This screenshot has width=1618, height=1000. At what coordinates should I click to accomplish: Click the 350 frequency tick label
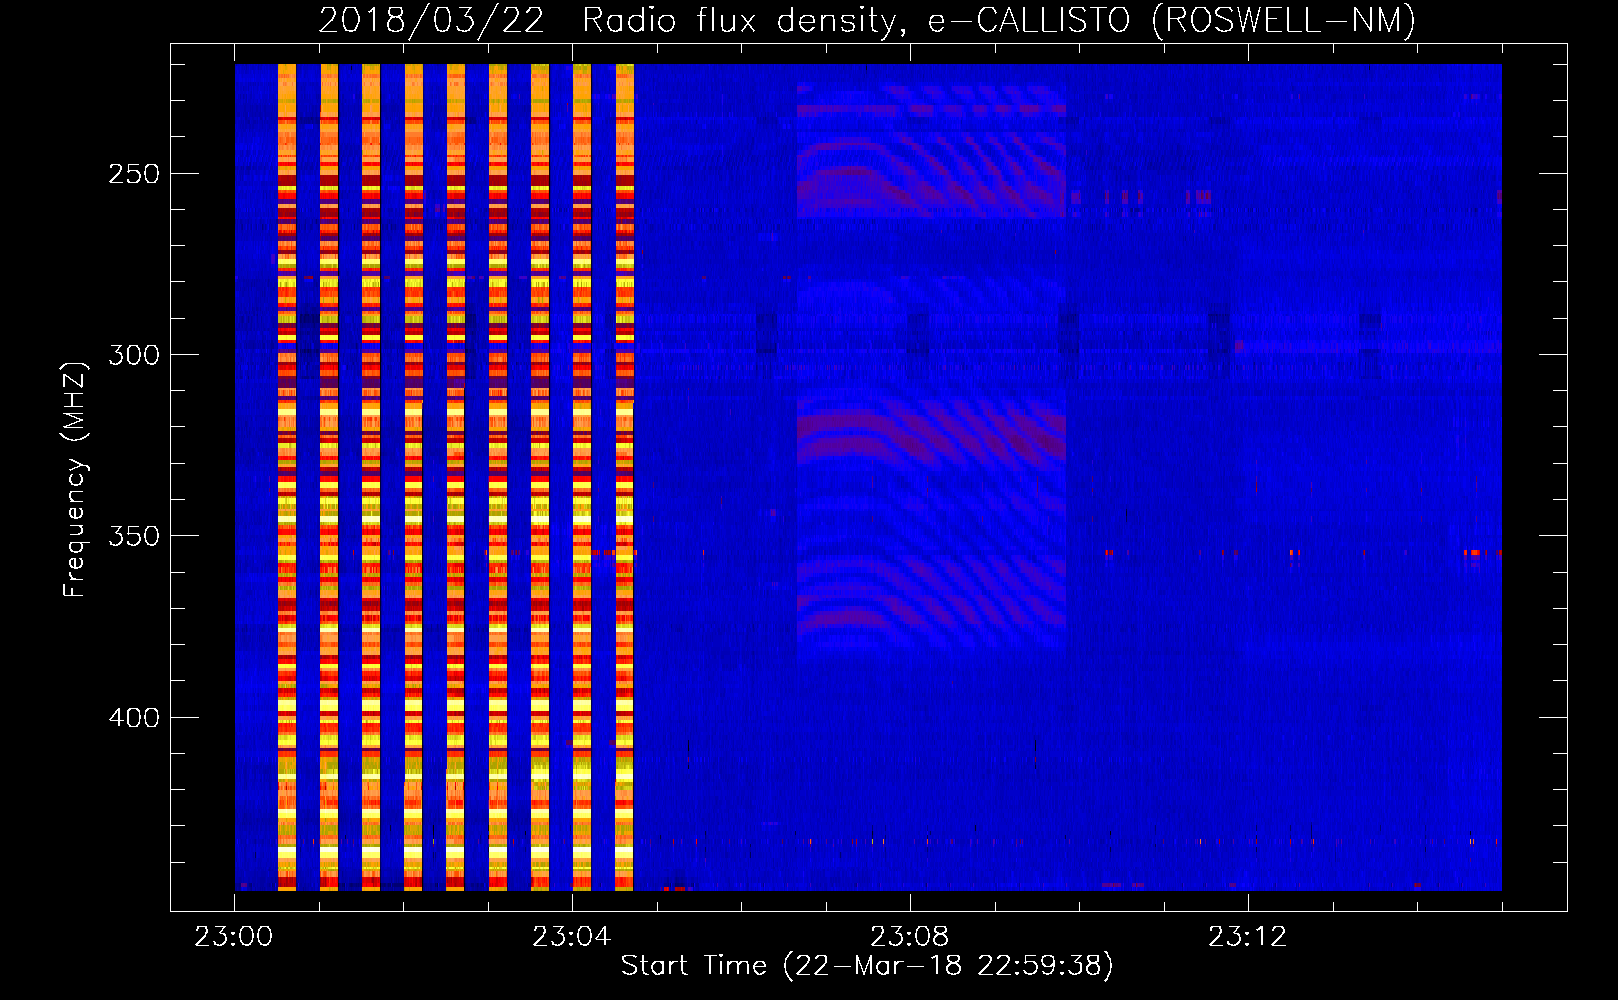[x=134, y=537]
